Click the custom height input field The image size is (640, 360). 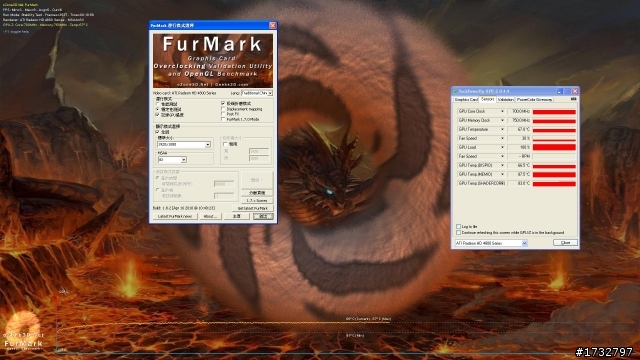point(259,158)
